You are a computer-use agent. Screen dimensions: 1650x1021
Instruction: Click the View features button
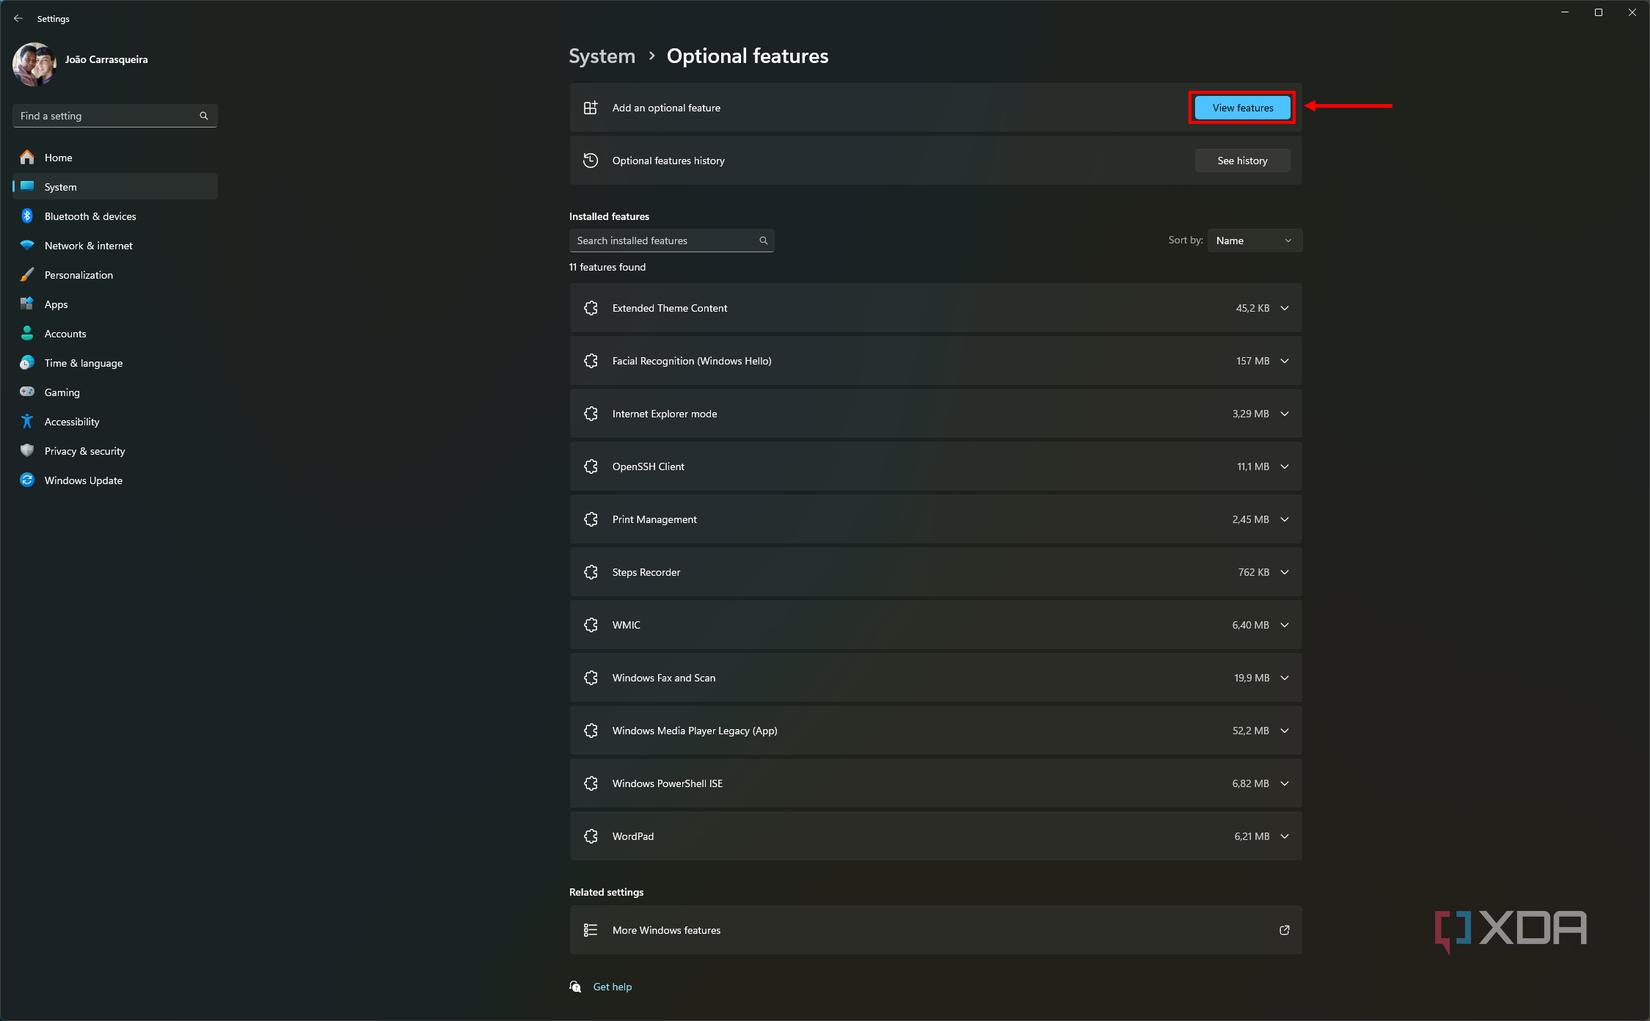[x=1241, y=107]
